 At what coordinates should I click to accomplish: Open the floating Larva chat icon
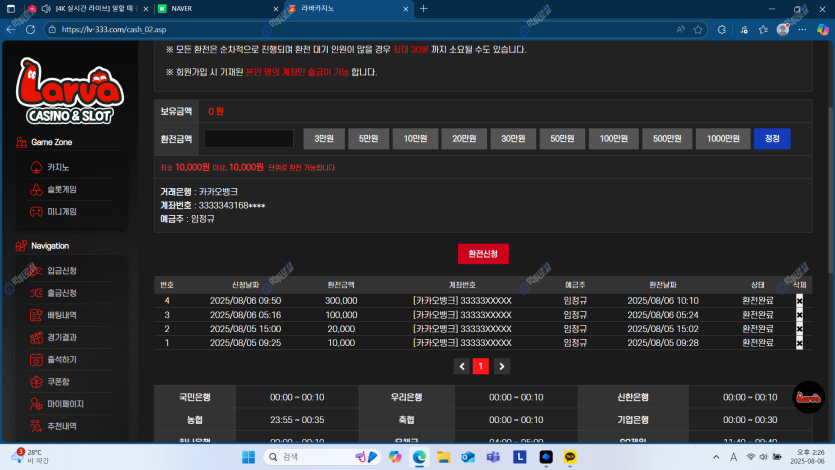click(x=808, y=398)
